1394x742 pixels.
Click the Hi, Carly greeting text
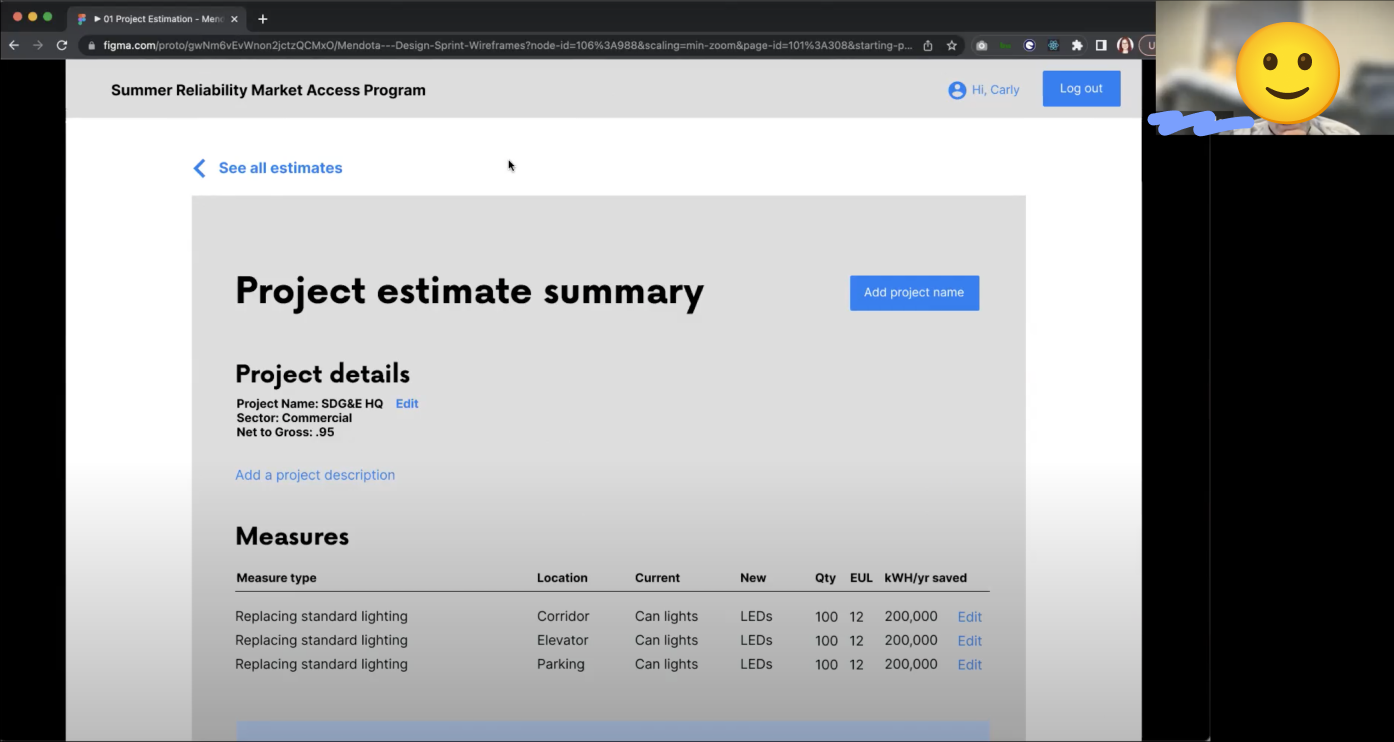click(x=995, y=90)
